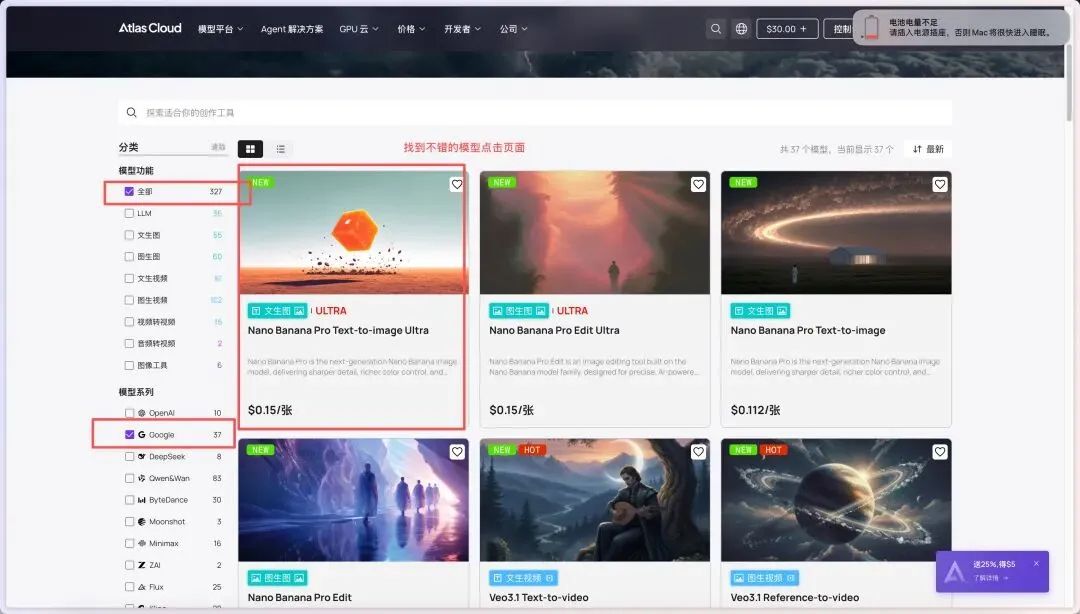Image resolution: width=1080 pixels, height=614 pixels.
Task: Uncheck the Google series checkbox
Action: [x=129, y=435]
